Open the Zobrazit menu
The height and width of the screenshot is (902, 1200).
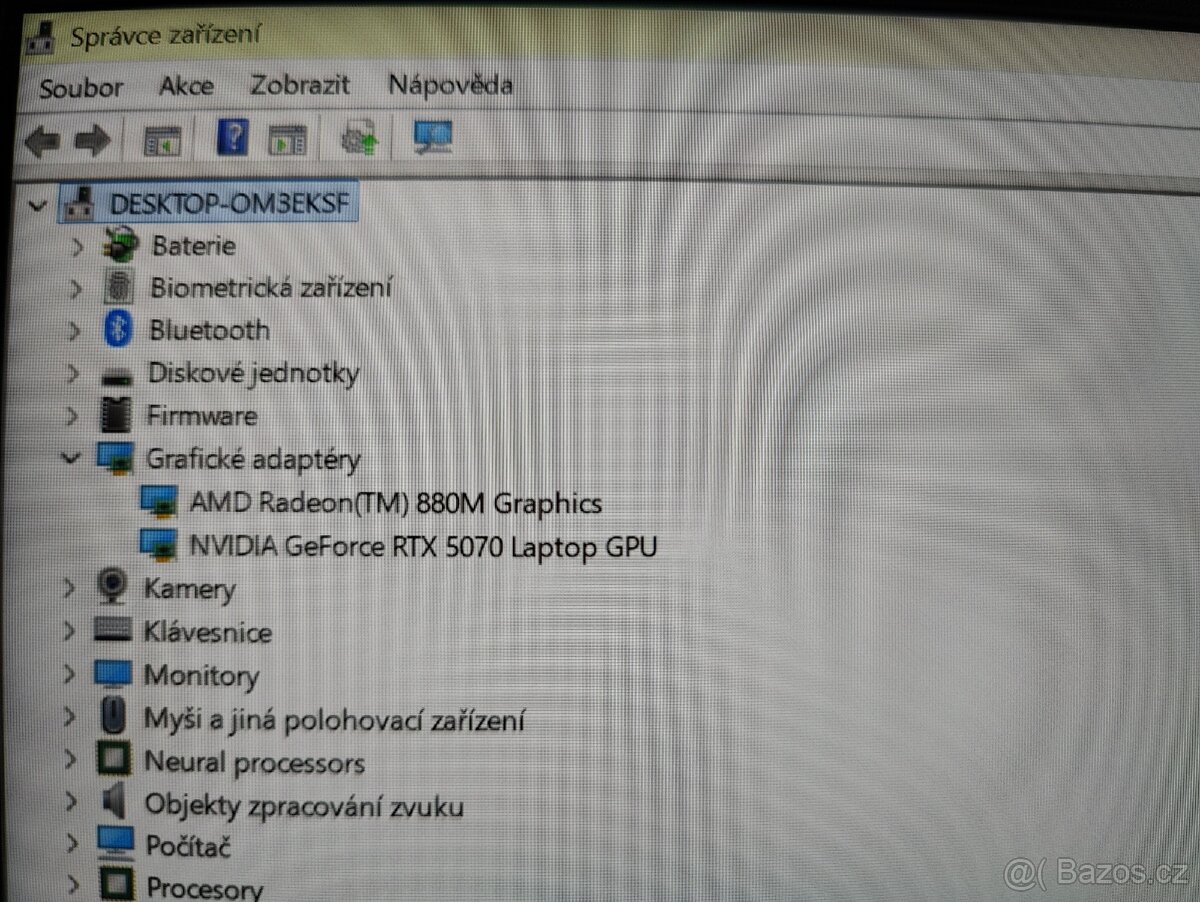coord(300,85)
